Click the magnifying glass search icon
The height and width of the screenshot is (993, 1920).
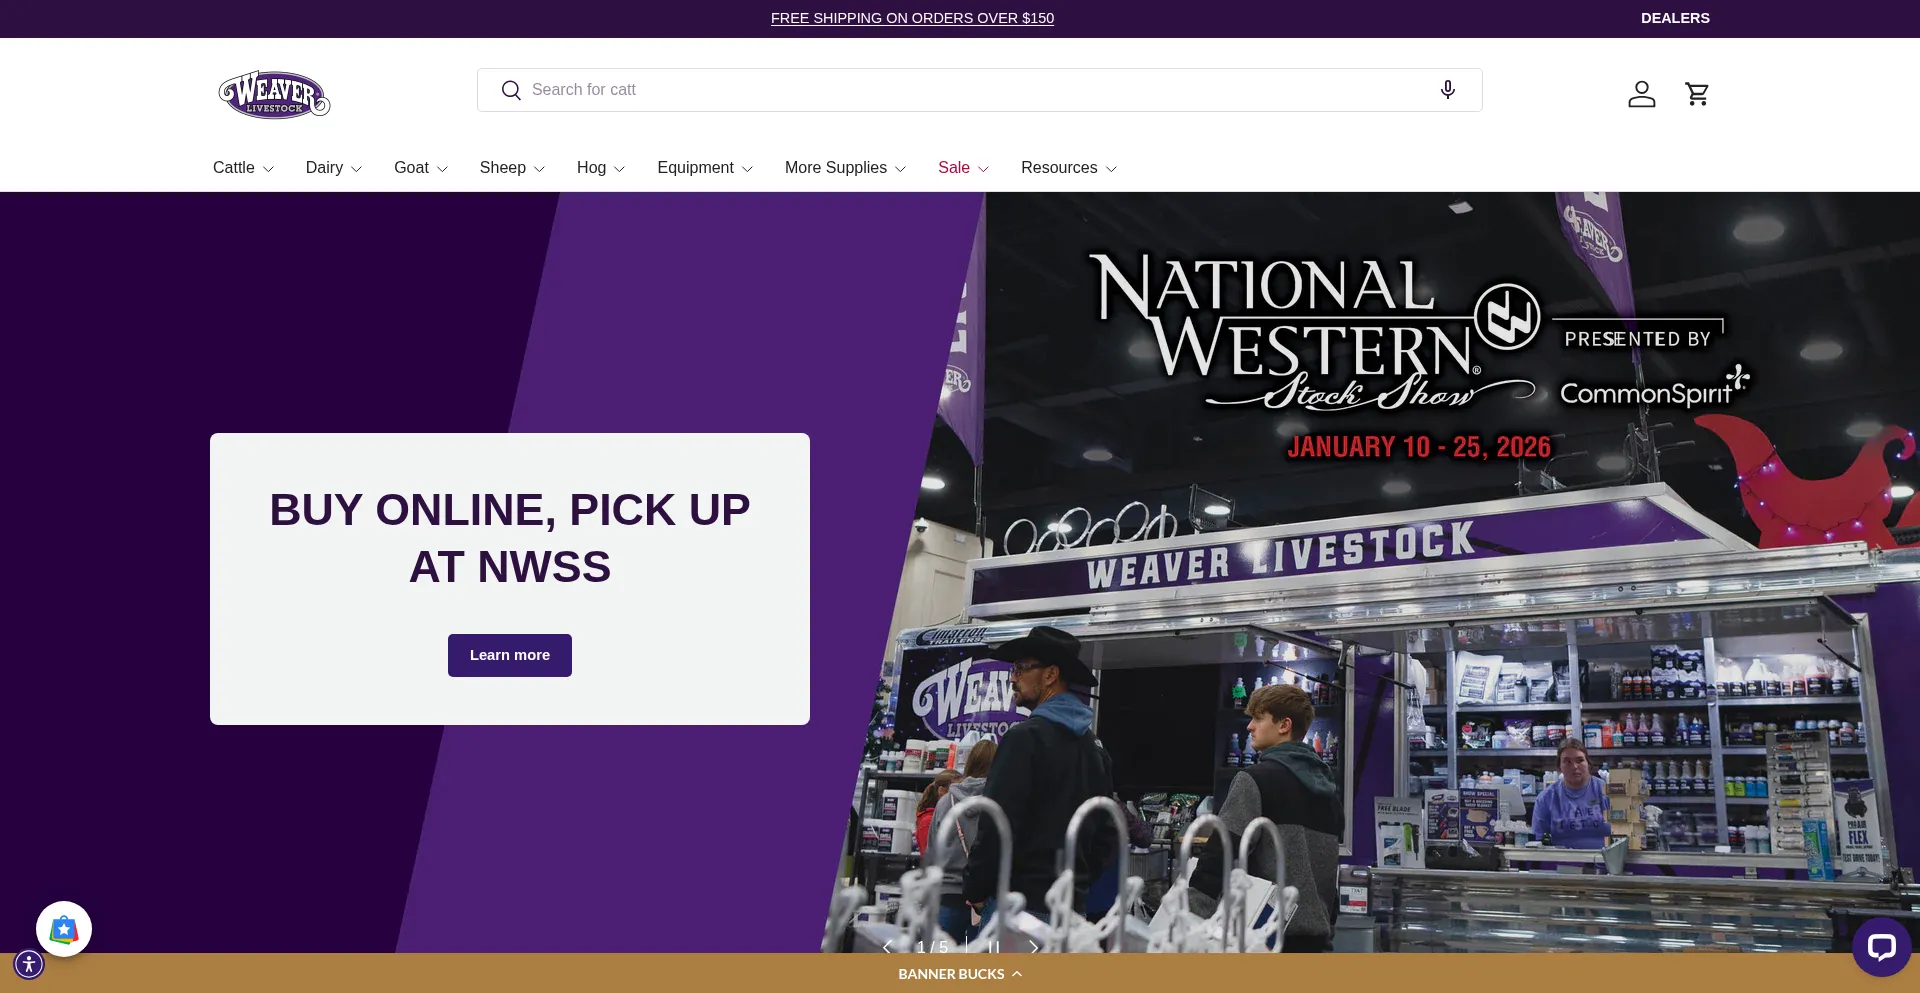[x=511, y=90]
